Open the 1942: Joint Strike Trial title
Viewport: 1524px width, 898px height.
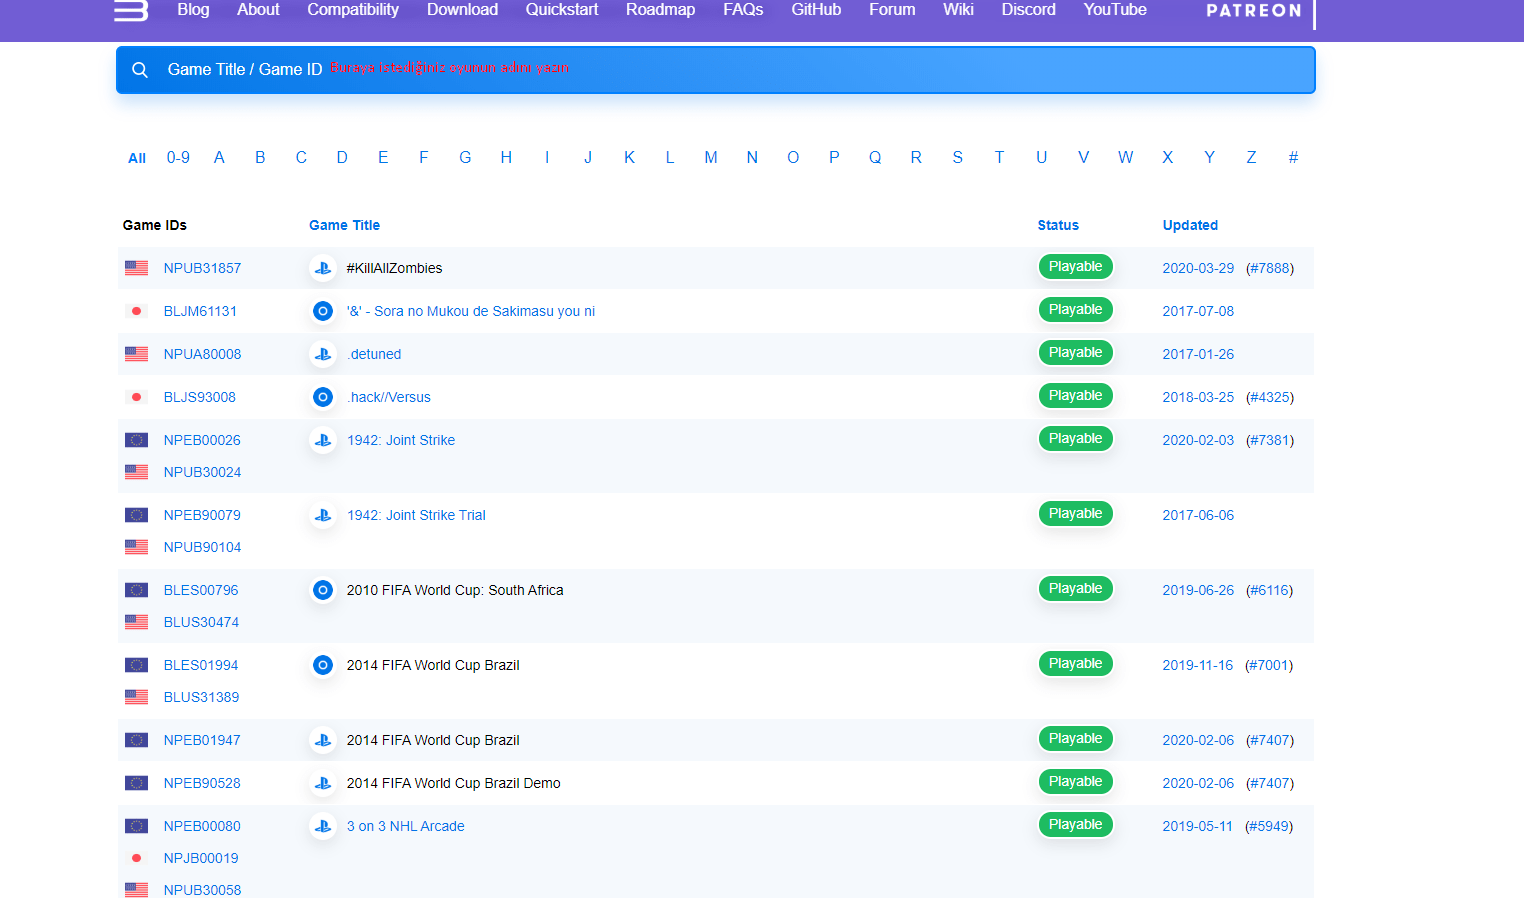tap(416, 515)
